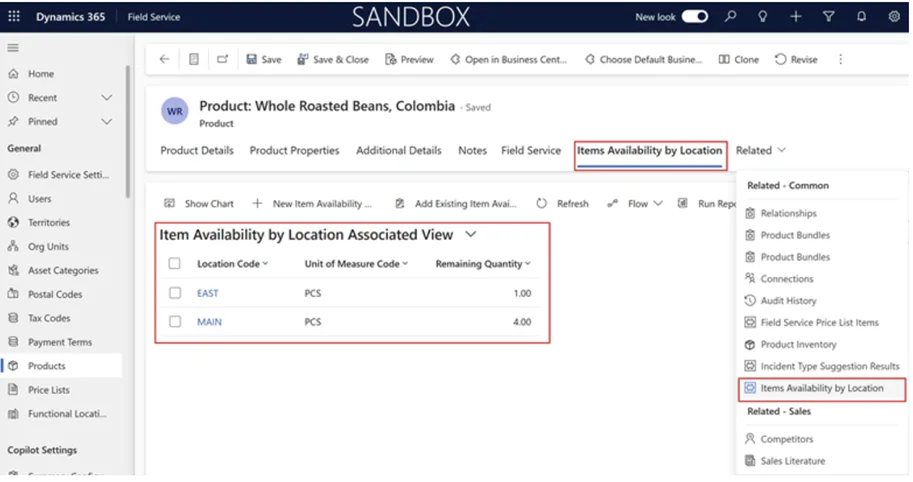This screenshot has height=482, width=913.
Task: Click the Revise command
Action: (796, 59)
